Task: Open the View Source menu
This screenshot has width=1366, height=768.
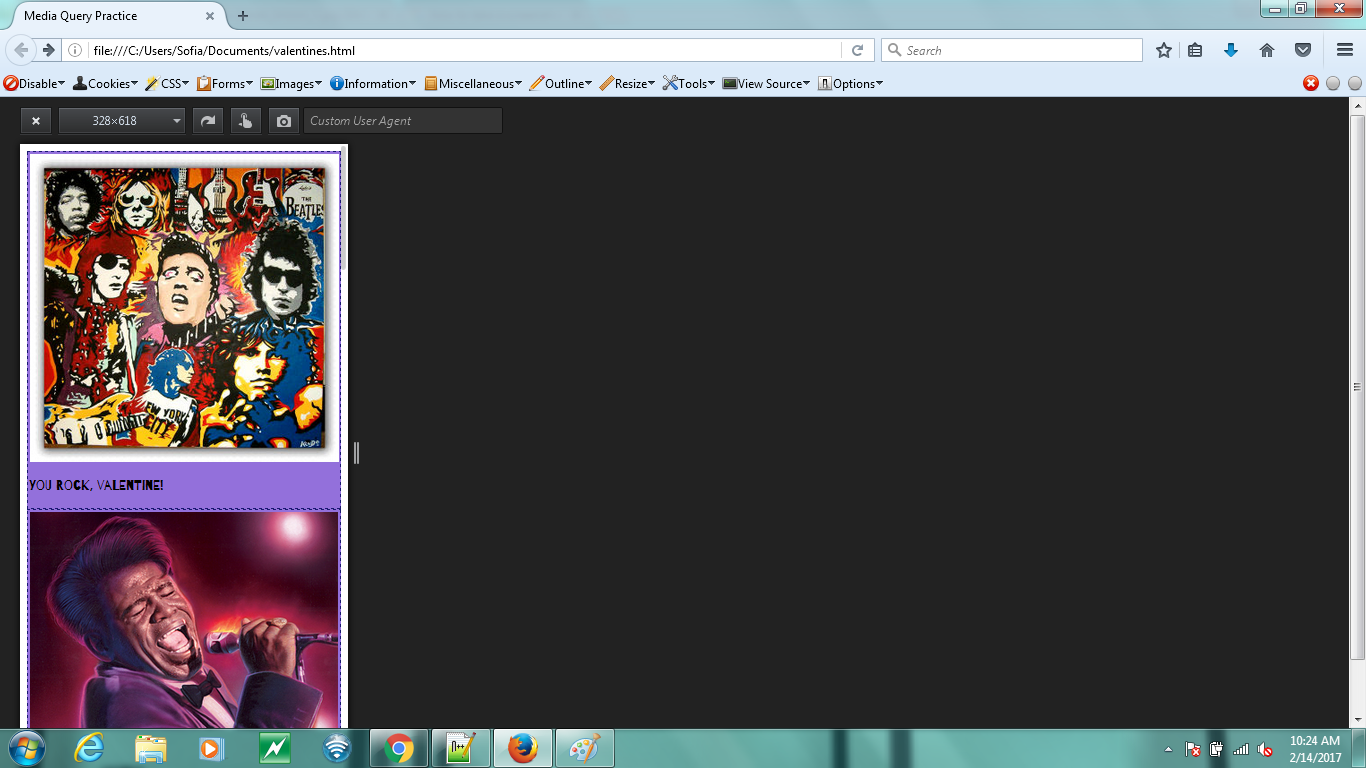Action: [766, 84]
